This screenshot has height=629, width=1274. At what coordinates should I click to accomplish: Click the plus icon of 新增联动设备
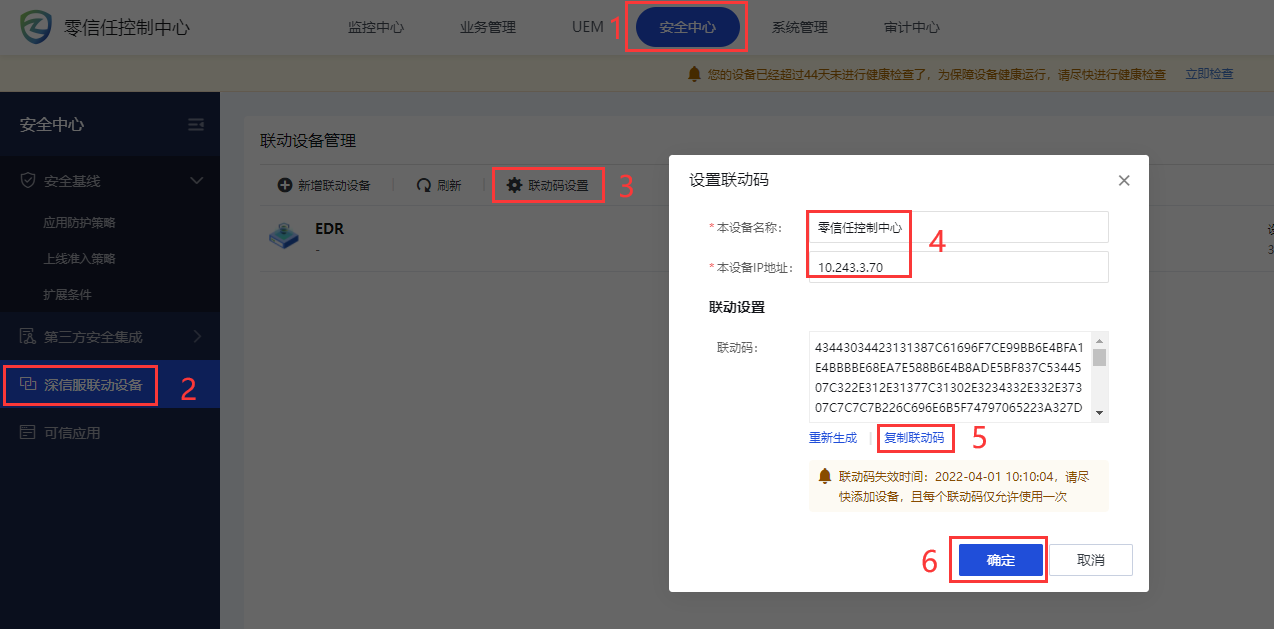[x=285, y=185]
